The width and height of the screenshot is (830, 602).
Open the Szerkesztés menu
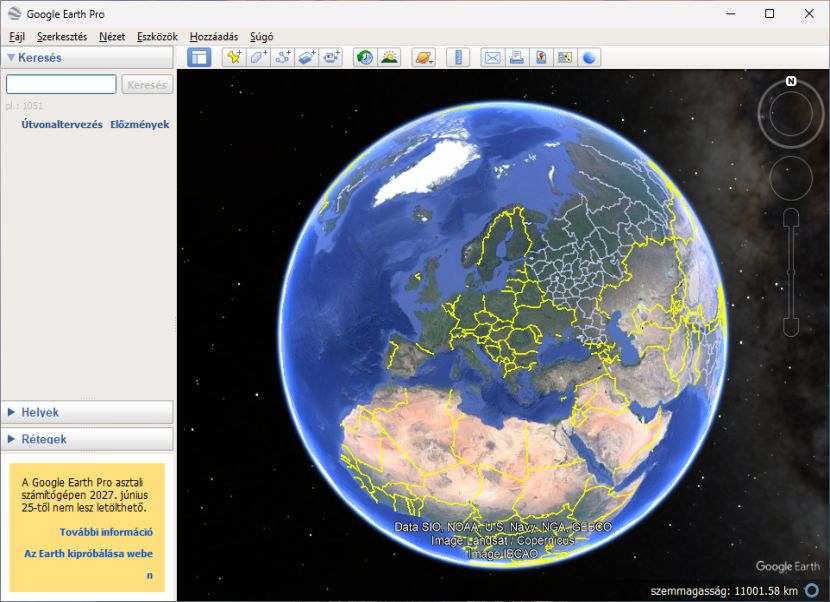click(x=62, y=37)
